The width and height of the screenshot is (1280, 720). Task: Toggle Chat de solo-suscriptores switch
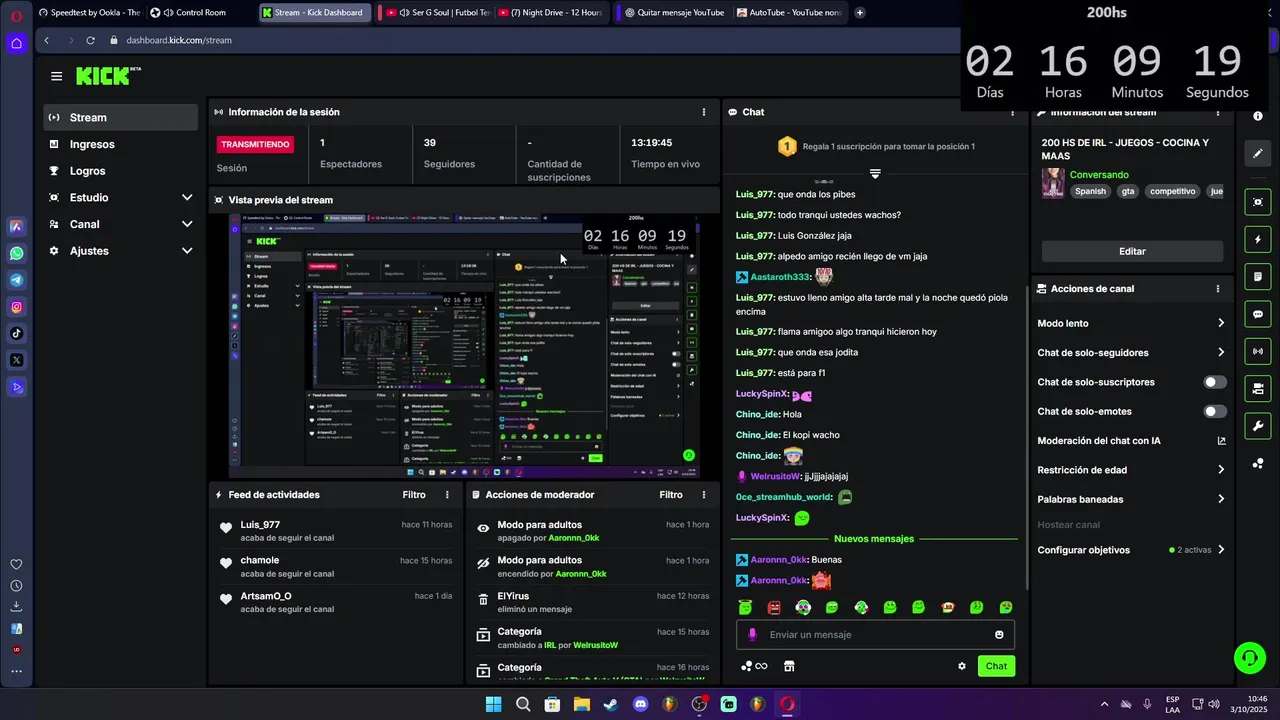coord(1215,382)
